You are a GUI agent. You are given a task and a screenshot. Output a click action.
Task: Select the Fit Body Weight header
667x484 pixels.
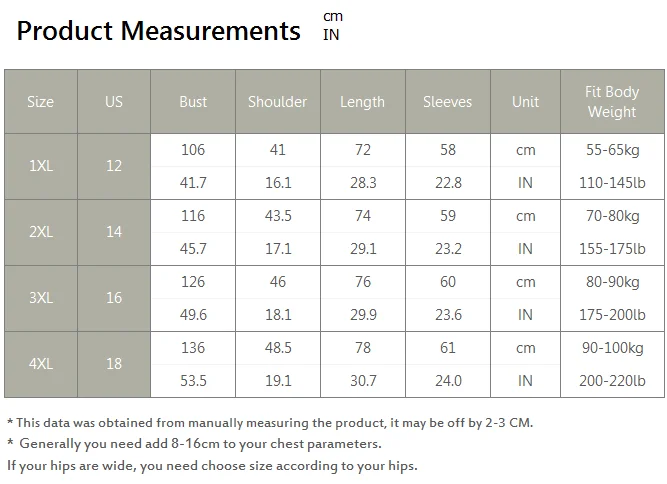point(613,102)
